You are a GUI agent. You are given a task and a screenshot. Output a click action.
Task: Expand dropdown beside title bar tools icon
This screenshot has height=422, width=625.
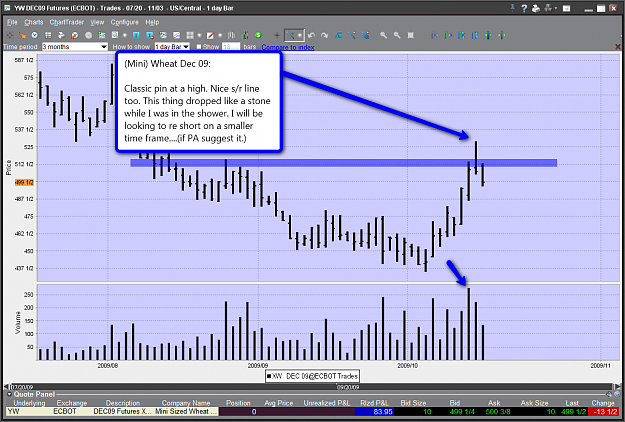tap(555, 8)
